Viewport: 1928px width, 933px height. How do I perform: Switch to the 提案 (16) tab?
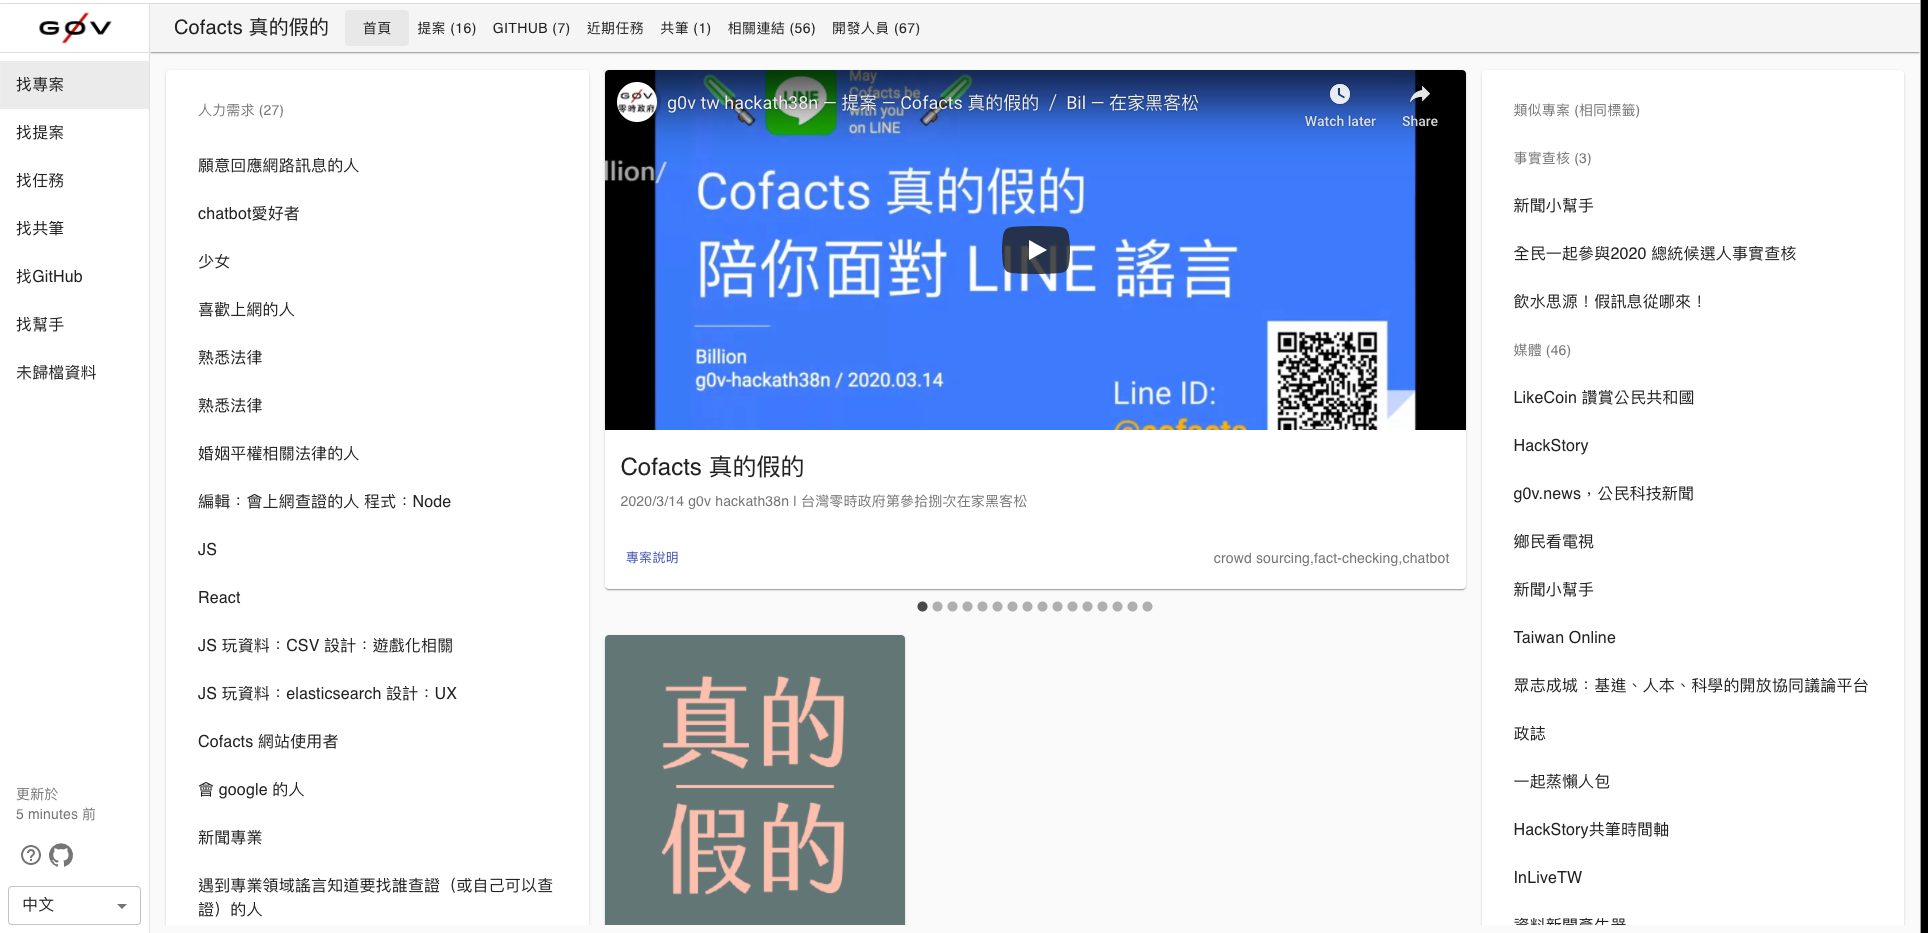pos(446,28)
